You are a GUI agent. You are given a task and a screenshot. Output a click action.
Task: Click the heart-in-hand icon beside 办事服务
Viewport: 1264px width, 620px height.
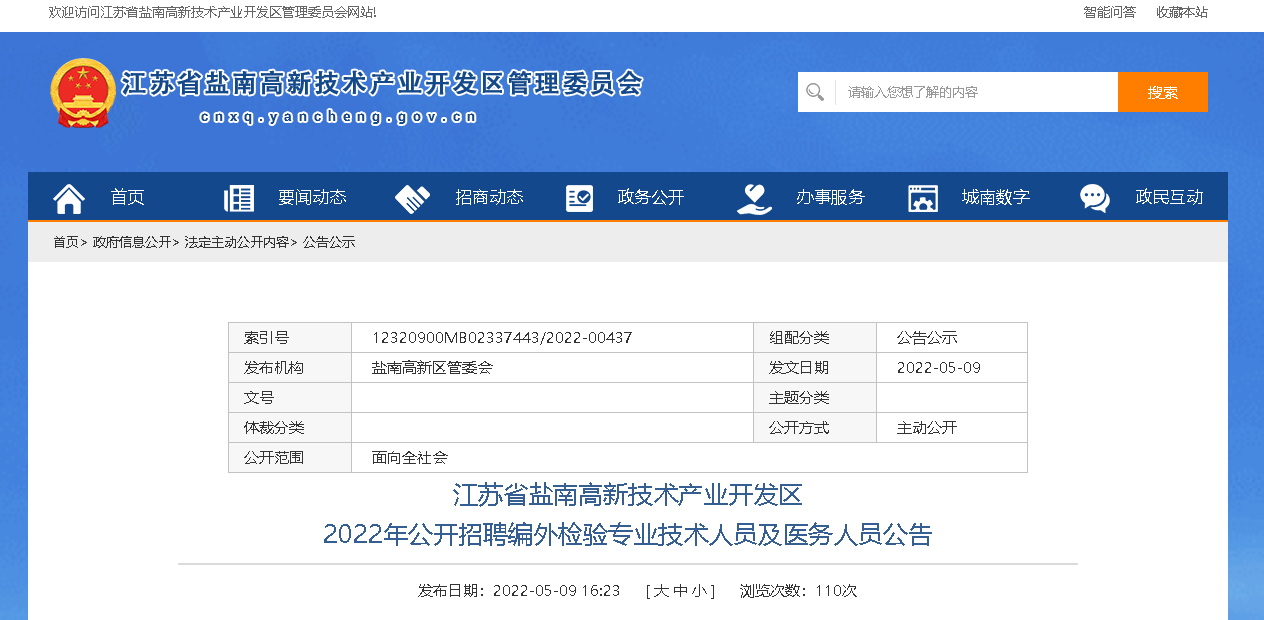coord(754,198)
